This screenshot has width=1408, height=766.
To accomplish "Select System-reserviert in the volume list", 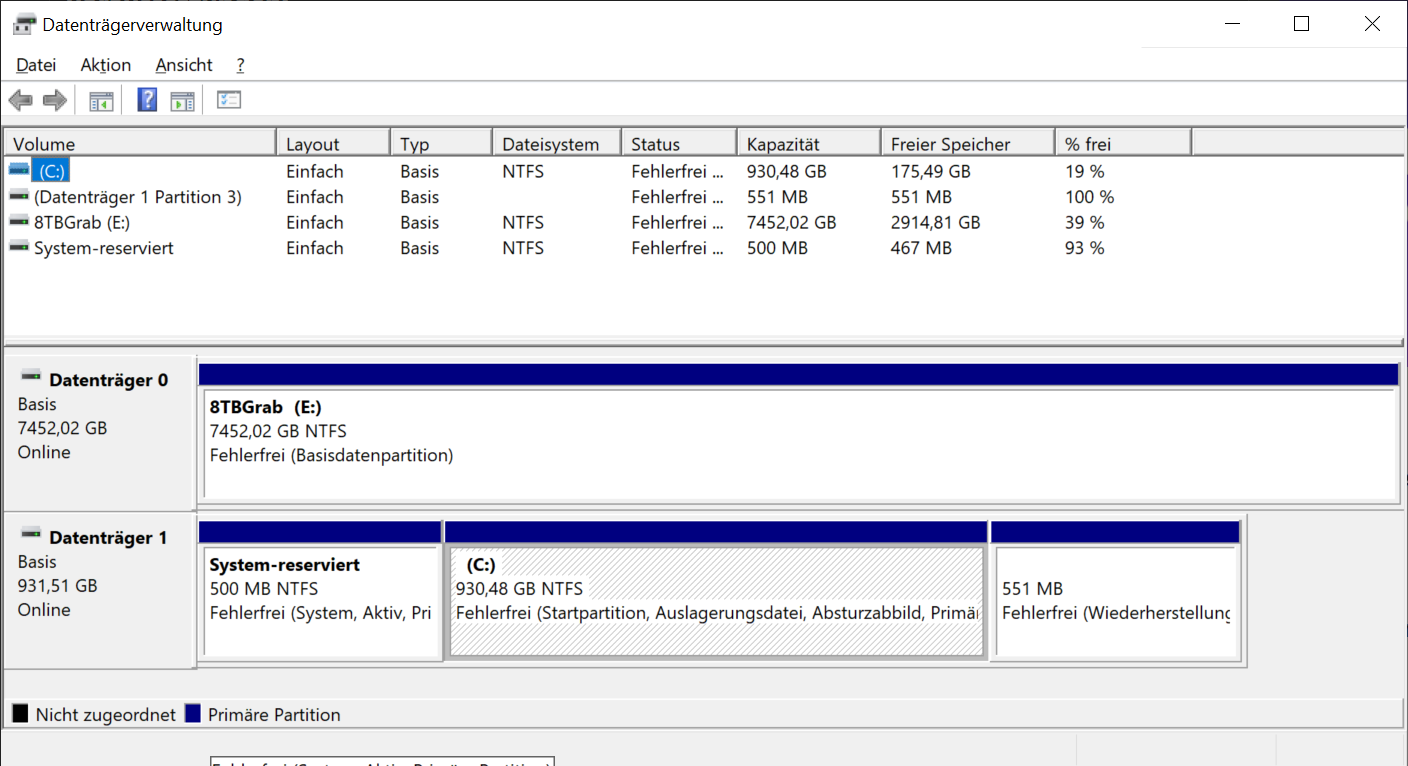I will pos(104,248).
